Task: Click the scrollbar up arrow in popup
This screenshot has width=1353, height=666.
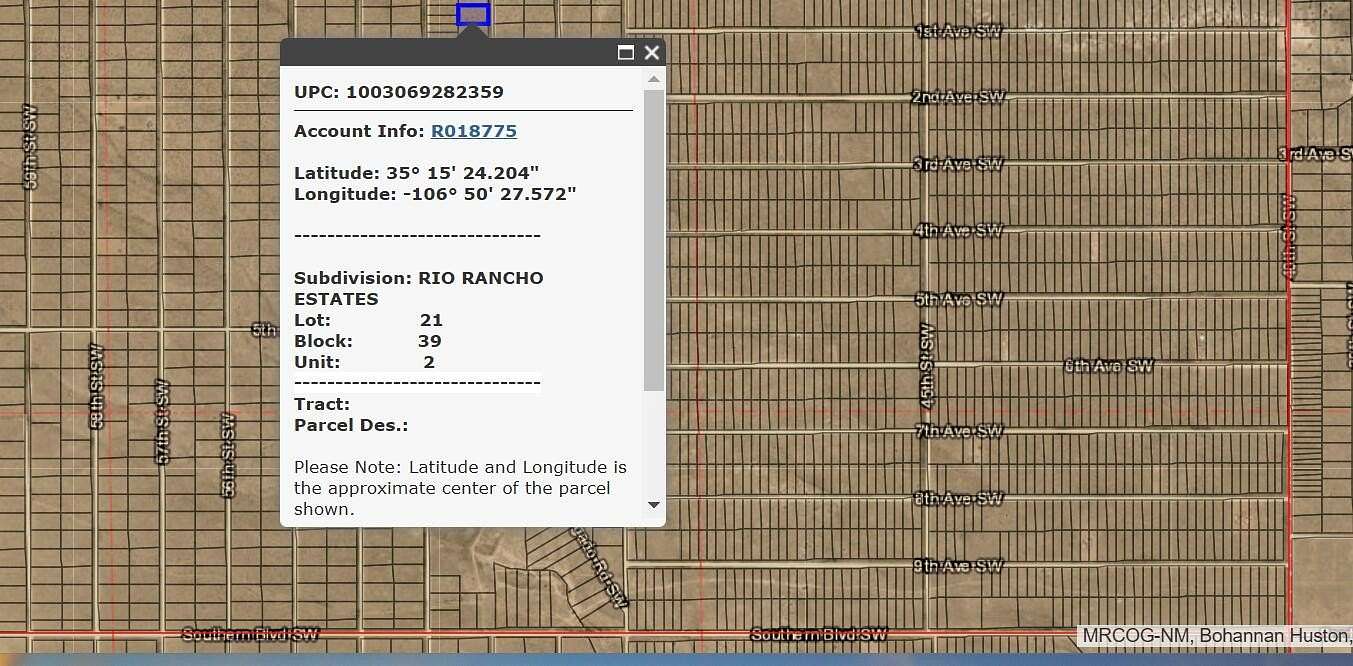Action: tap(653, 79)
